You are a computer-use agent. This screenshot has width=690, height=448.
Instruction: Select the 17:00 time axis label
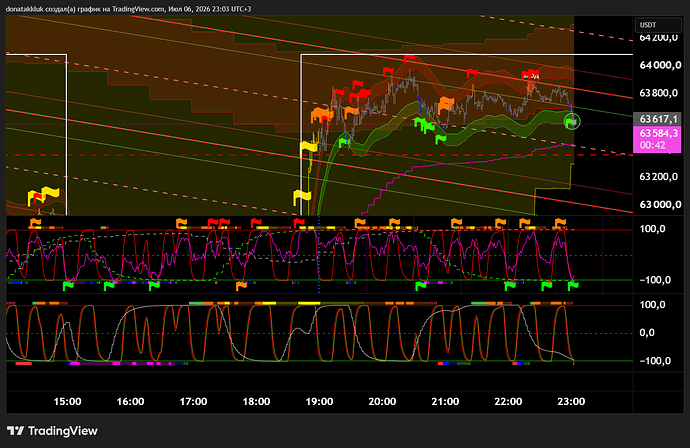(193, 401)
